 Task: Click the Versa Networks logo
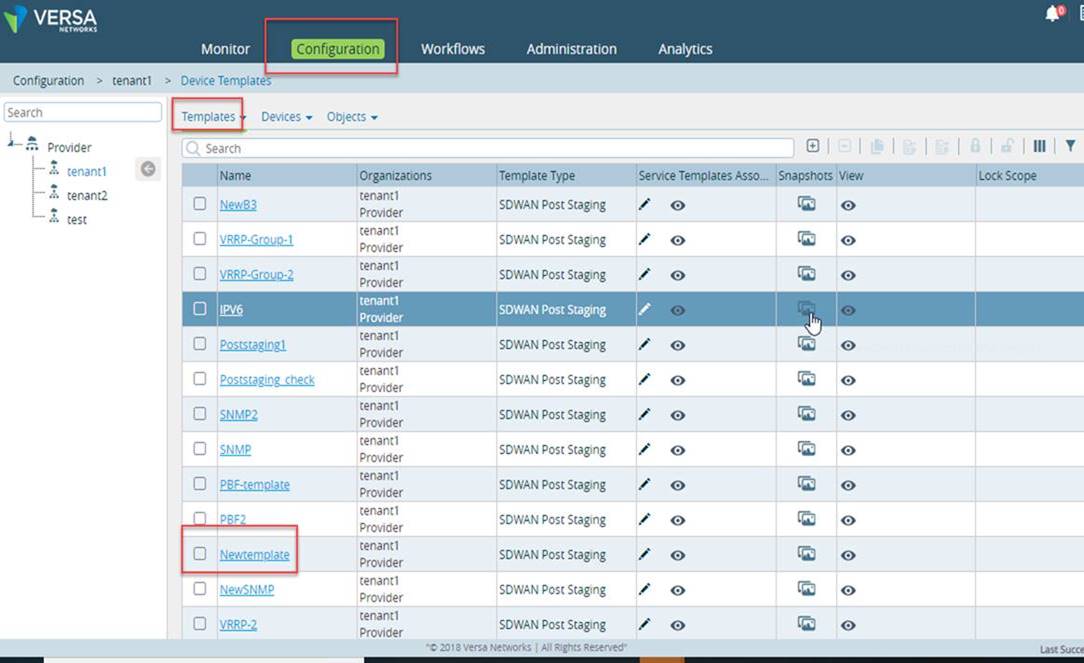(51, 19)
